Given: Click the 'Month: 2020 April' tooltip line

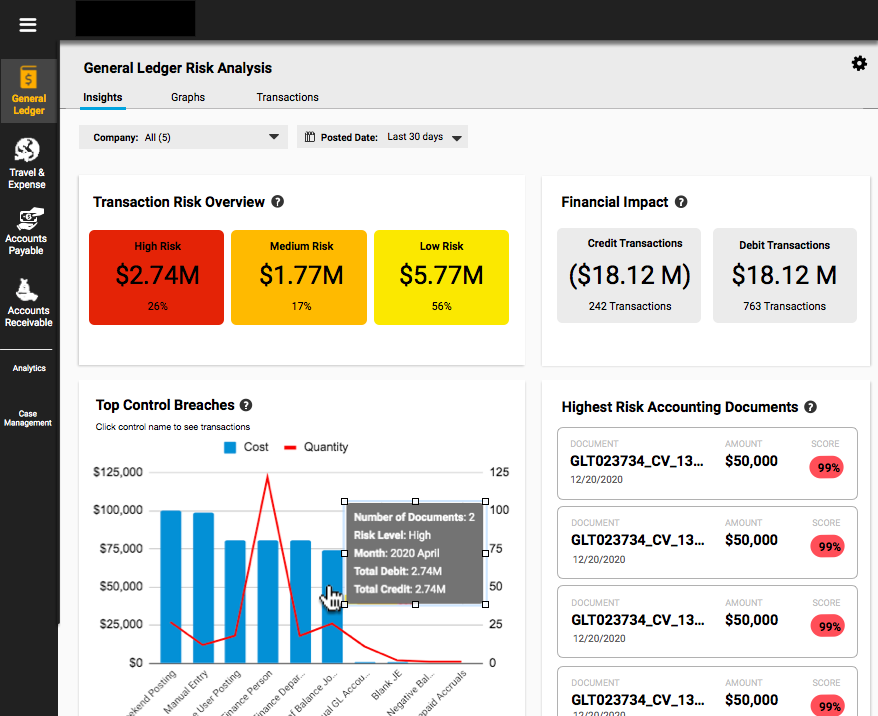Looking at the screenshot, I should point(396,553).
